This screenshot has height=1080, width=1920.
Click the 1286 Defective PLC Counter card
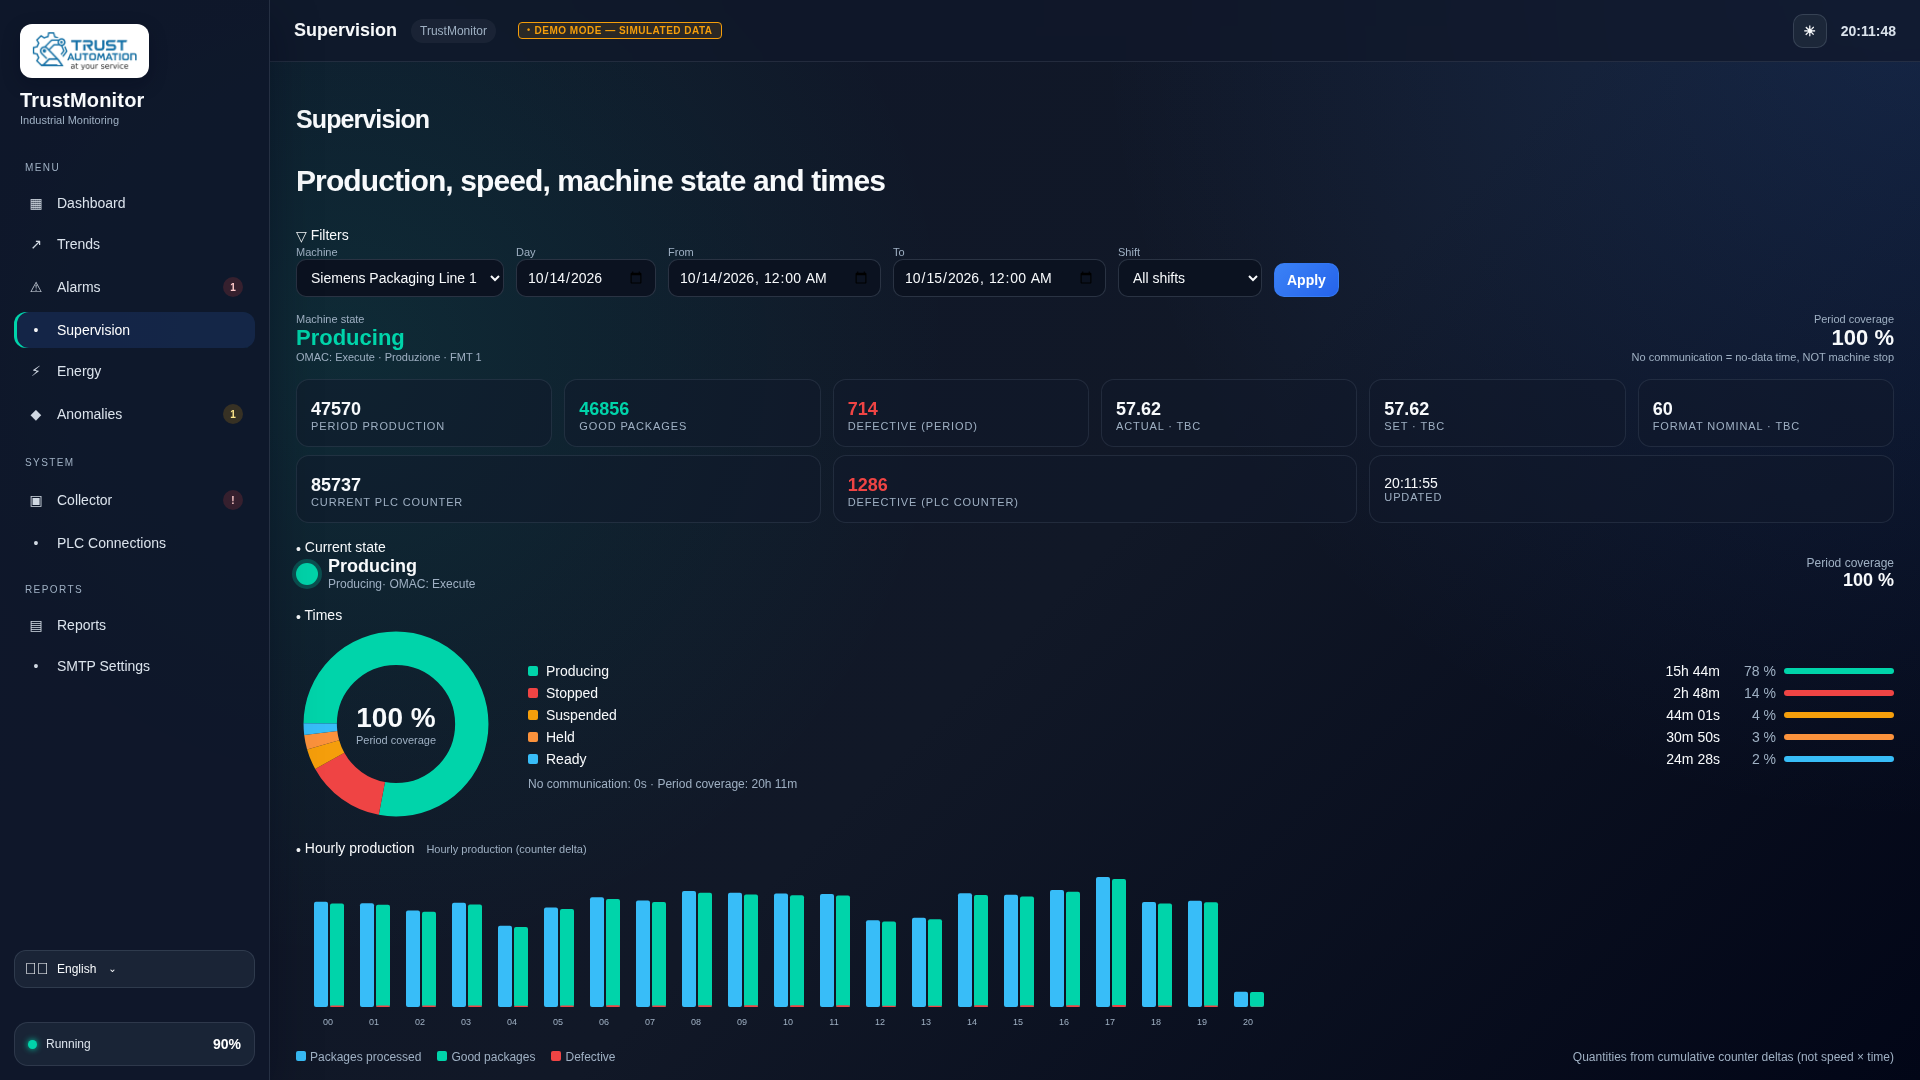tap(1095, 489)
